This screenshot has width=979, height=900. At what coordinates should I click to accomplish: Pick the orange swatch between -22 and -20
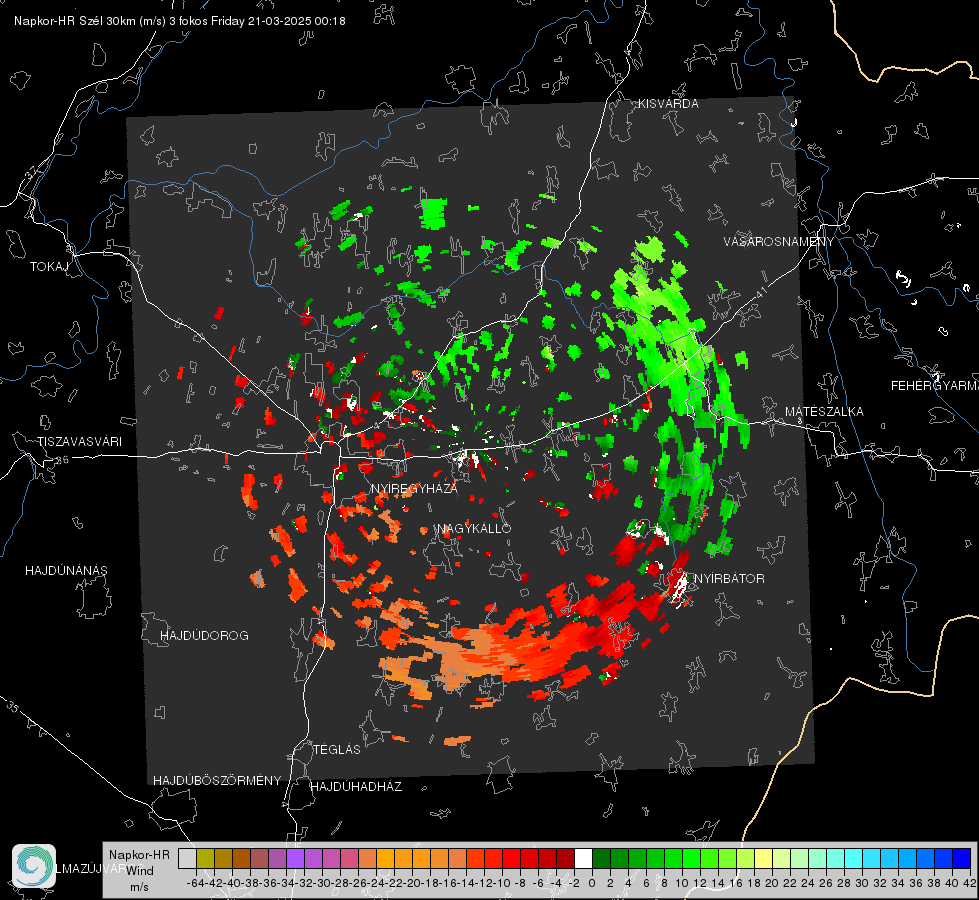[x=403, y=858]
